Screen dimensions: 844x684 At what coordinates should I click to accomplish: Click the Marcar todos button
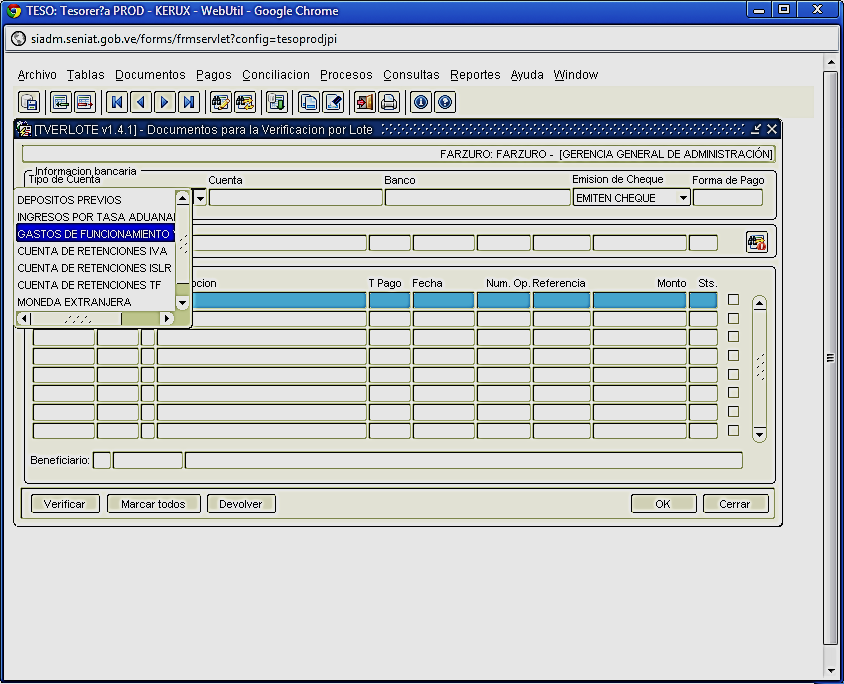point(153,504)
